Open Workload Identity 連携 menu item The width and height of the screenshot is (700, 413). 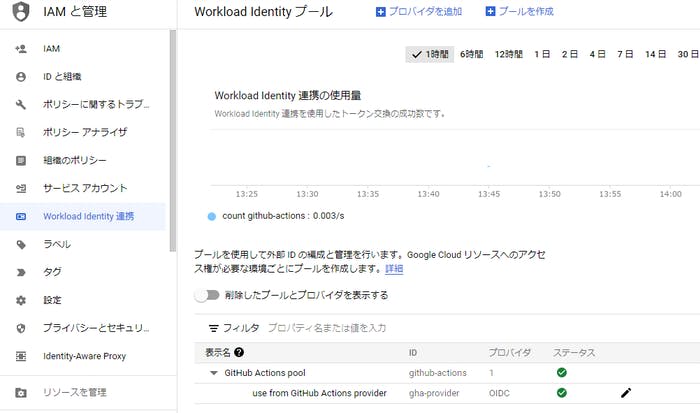pyautogui.click(x=83, y=217)
